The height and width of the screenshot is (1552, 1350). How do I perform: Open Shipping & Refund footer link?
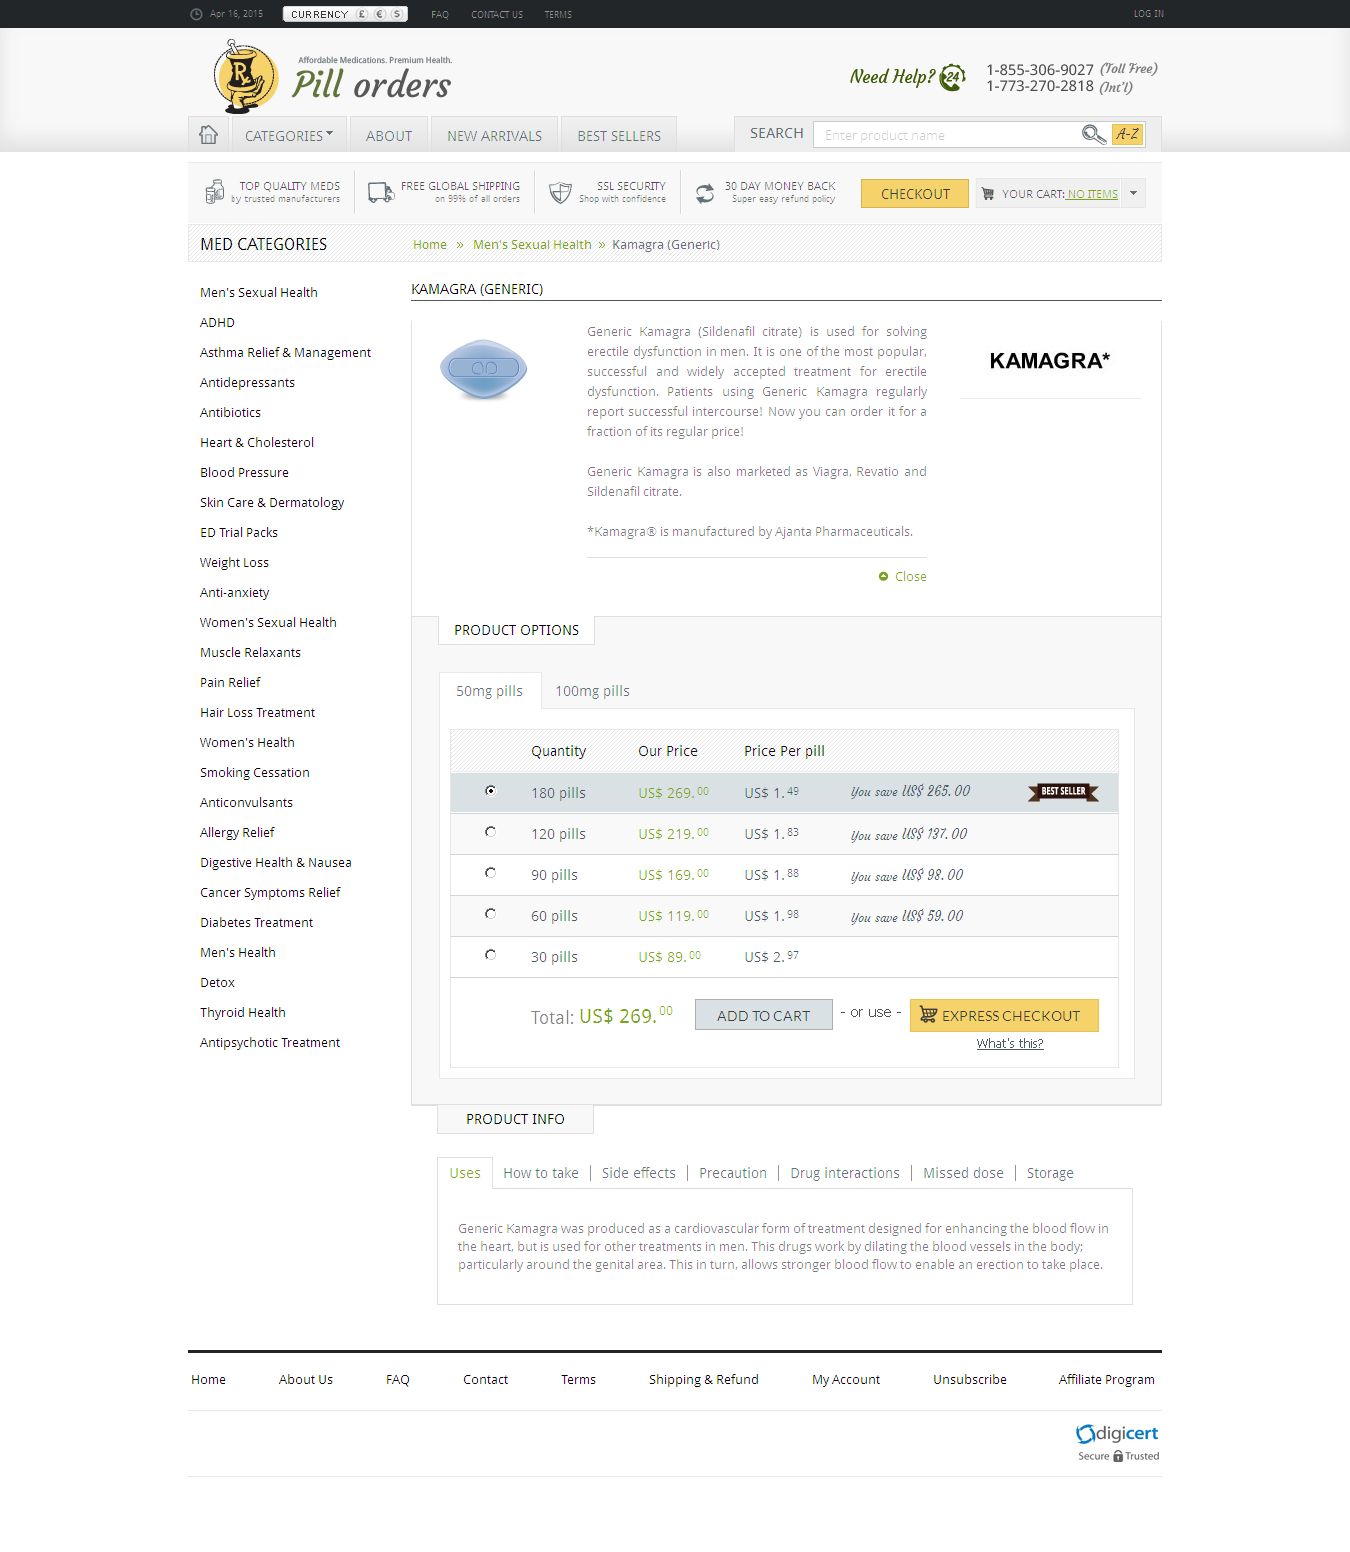704,1379
